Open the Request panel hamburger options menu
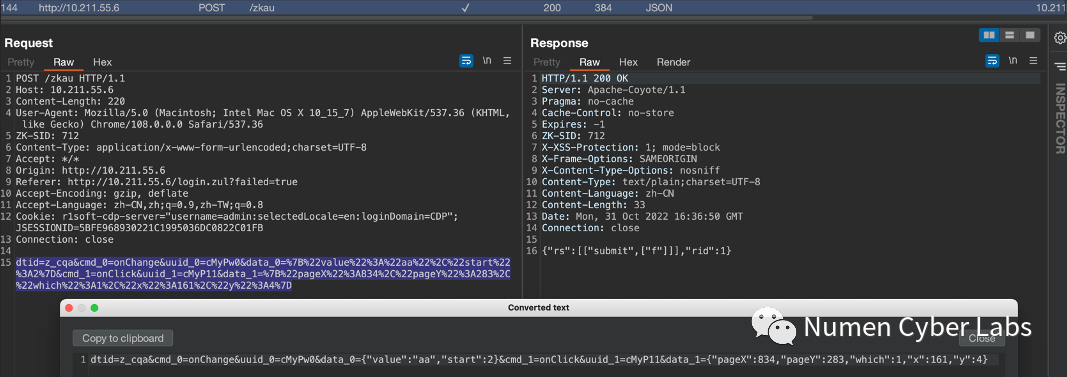Viewport: 1067px width, 377px height. click(508, 61)
